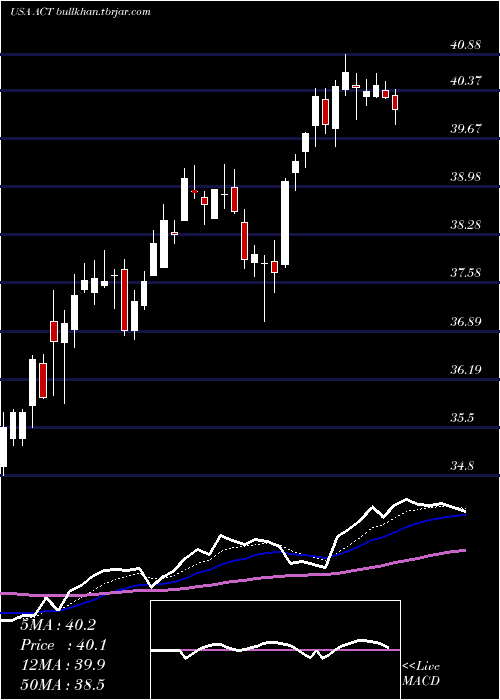Click the 50MA : 38.5 readout
This screenshot has width=500, height=700.
click(x=62, y=684)
